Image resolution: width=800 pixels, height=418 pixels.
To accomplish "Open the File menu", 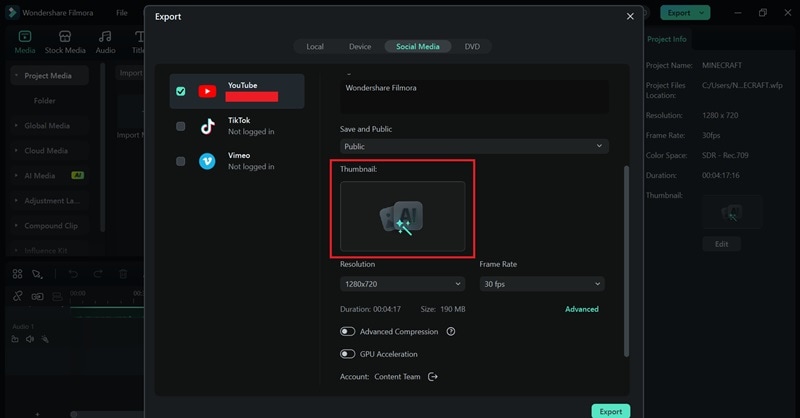I will [121, 13].
